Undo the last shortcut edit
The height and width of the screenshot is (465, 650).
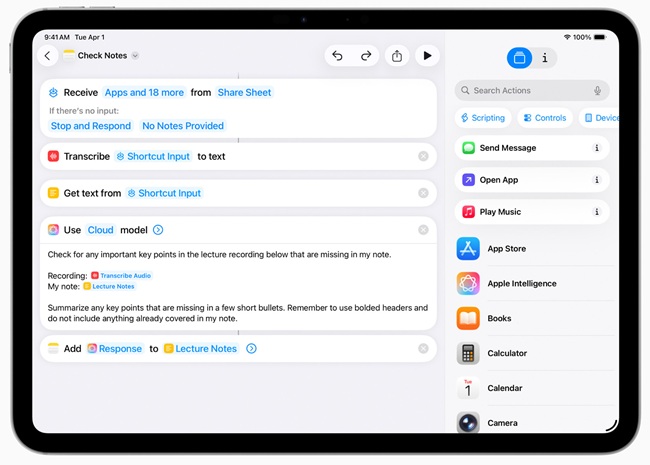coord(338,56)
